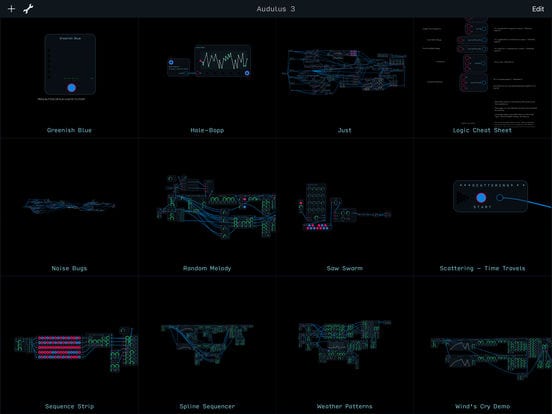Open the wrench settings icon
Screen dimensions: 552x414
(x=28, y=9)
